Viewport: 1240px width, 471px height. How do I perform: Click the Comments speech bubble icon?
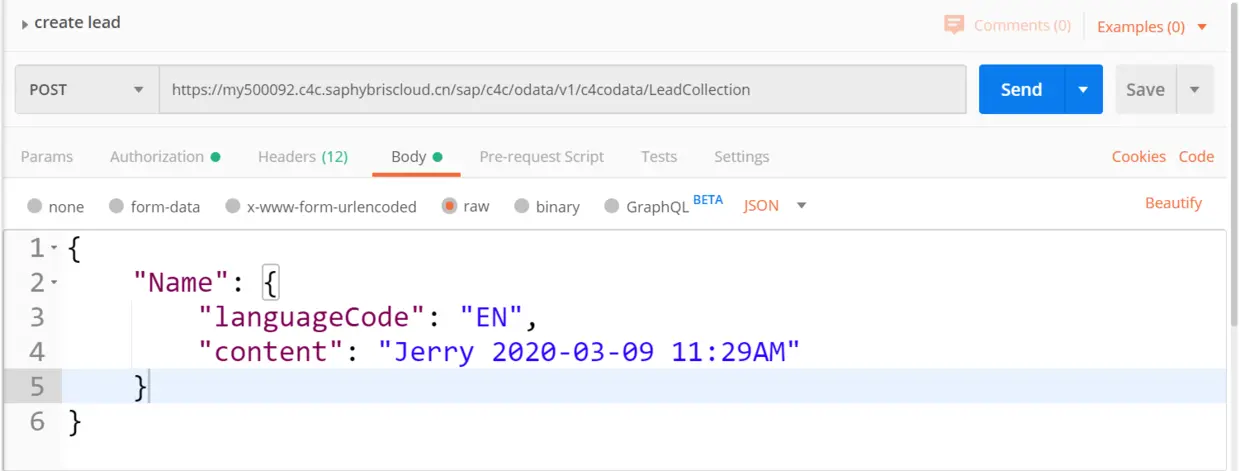tap(954, 25)
